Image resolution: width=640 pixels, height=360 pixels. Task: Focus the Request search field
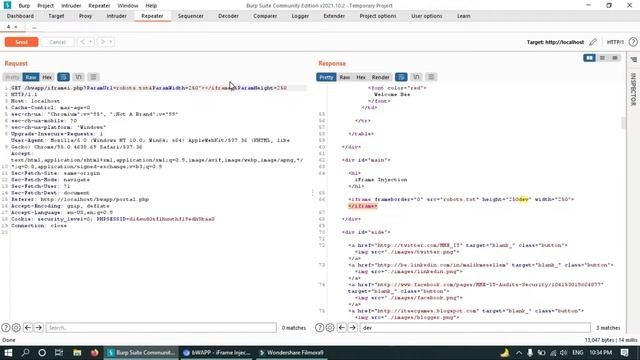tap(161, 327)
